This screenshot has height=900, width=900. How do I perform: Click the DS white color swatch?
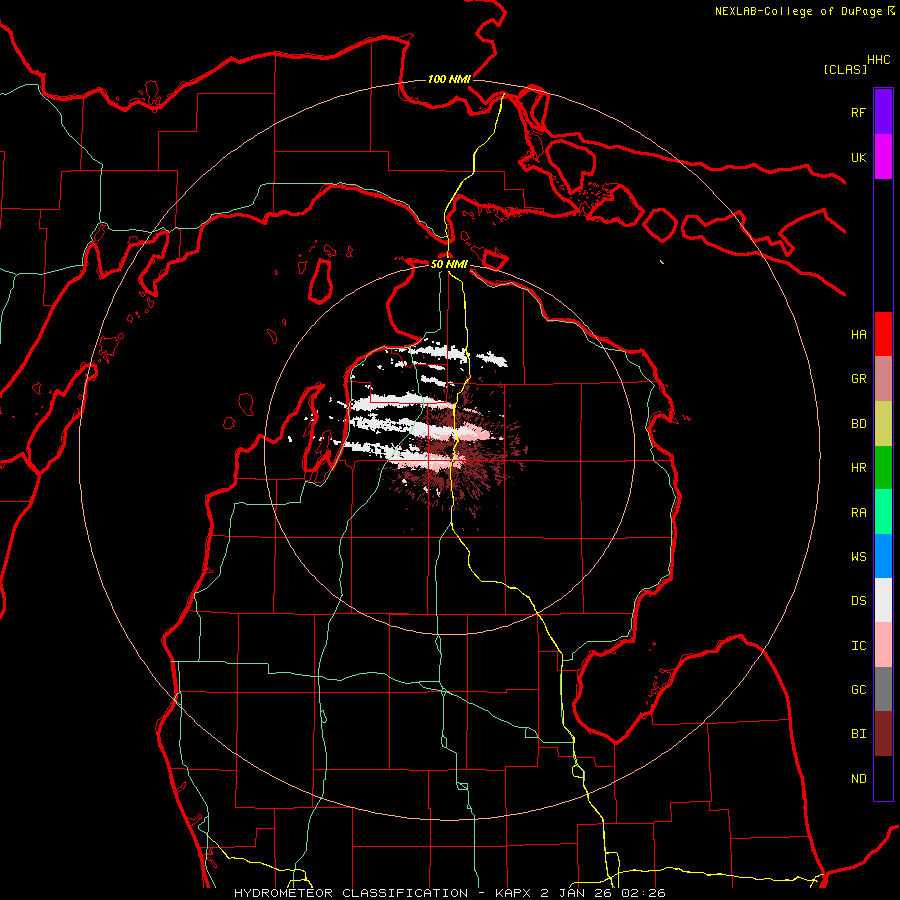pos(883,600)
